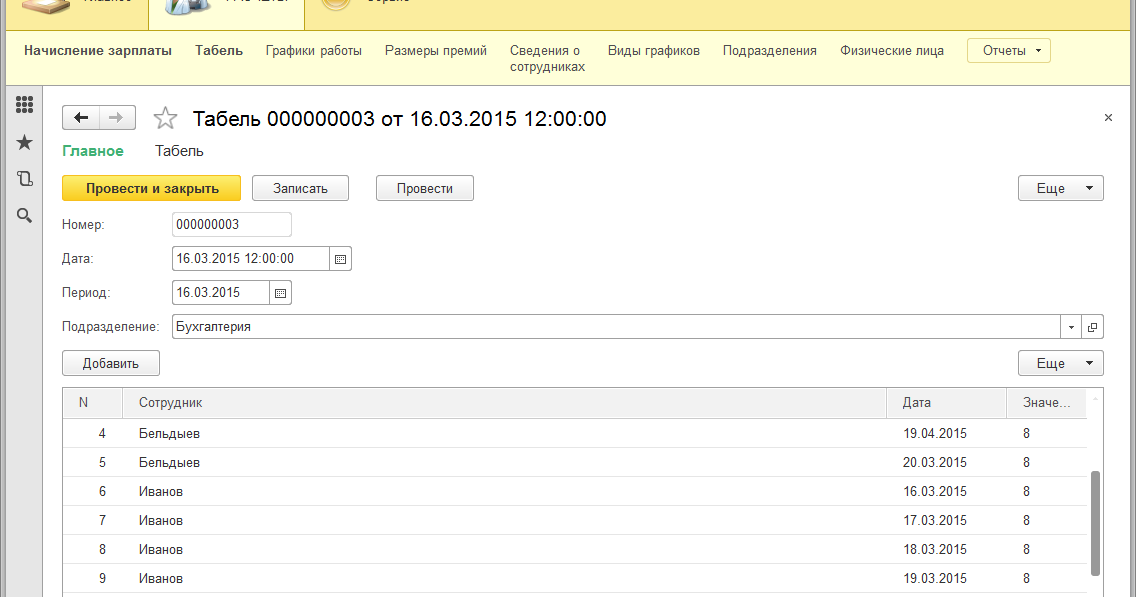This screenshot has width=1136, height=597.
Task: Click date cell 16.03.2015 in table
Action: (x=935, y=491)
